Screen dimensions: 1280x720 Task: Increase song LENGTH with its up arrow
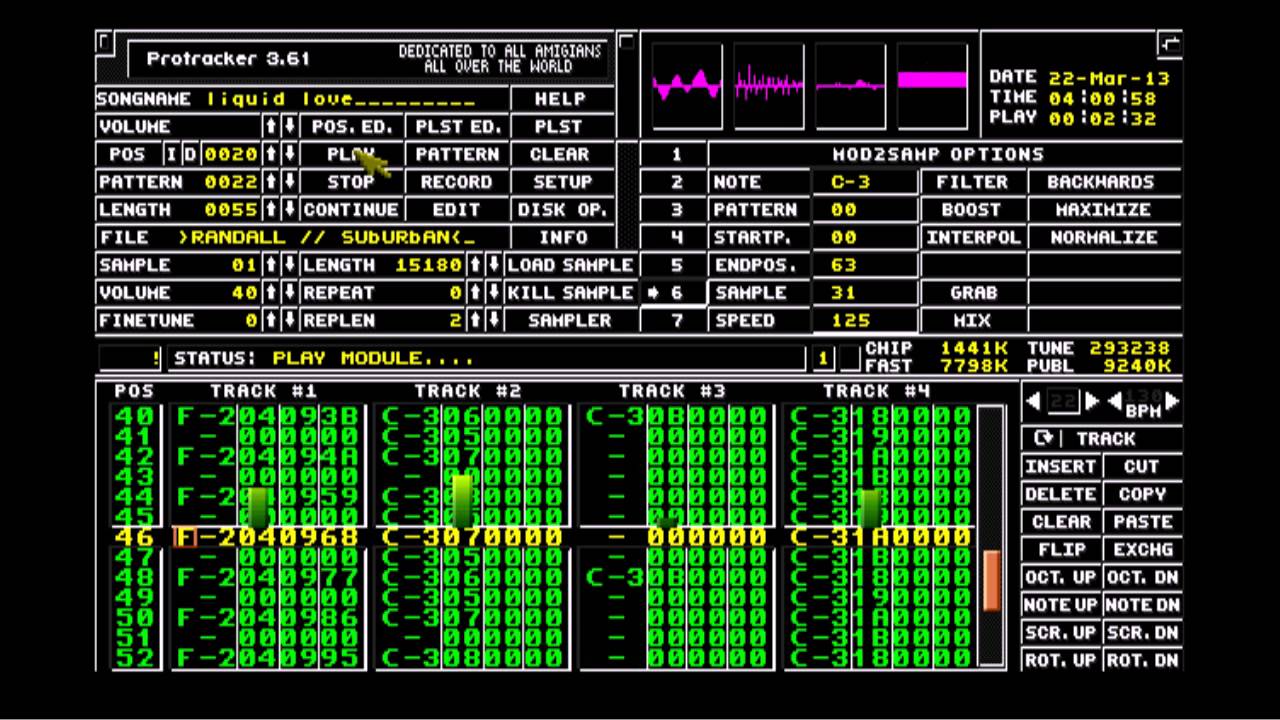pos(270,210)
